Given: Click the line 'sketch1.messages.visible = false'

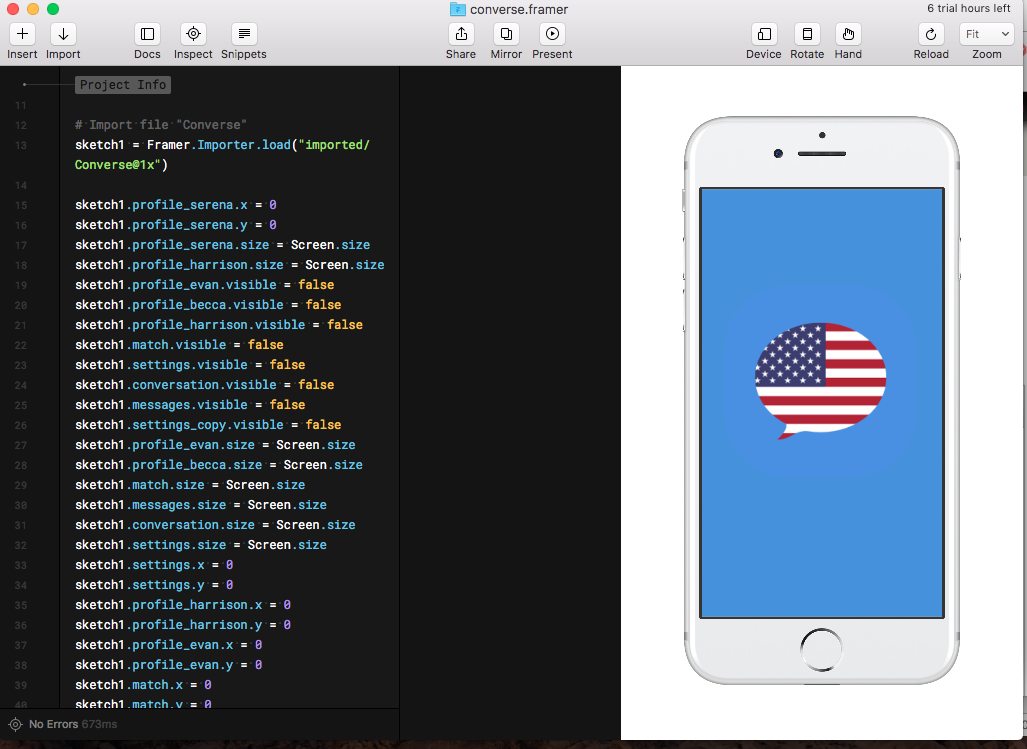Looking at the screenshot, I should (x=190, y=405).
